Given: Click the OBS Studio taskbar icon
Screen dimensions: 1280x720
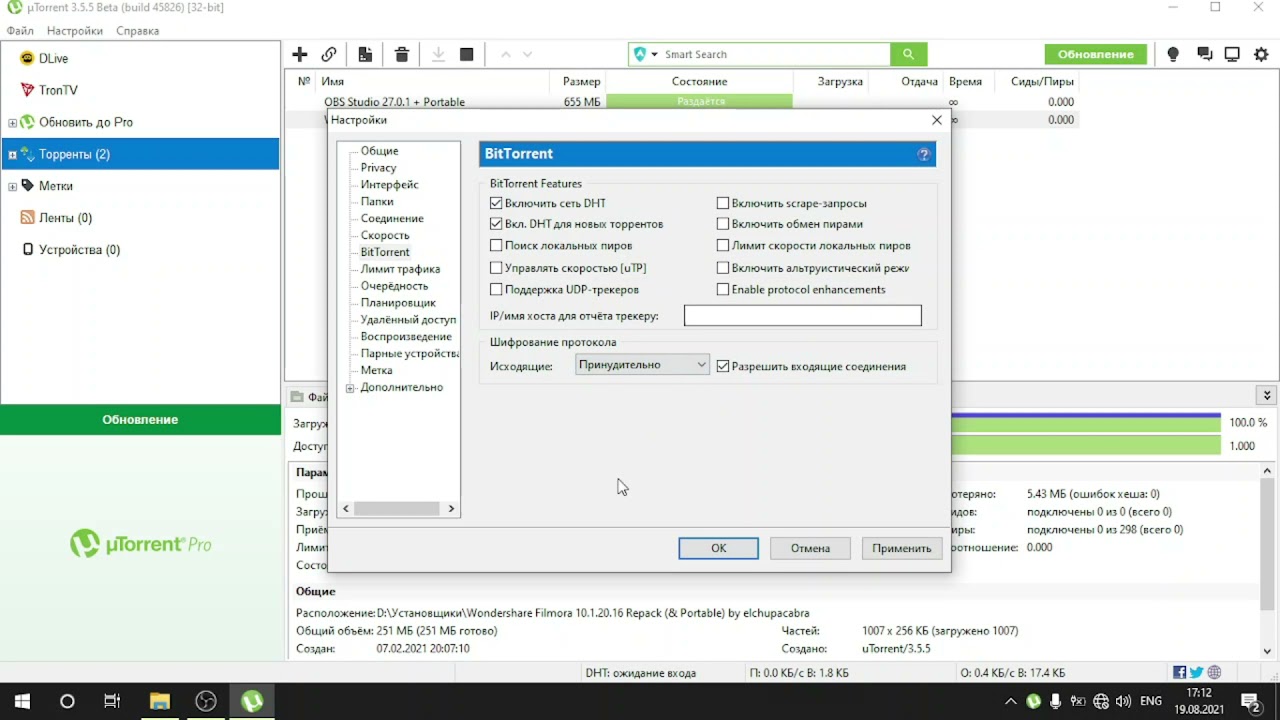Looking at the screenshot, I should (x=206, y=701).
